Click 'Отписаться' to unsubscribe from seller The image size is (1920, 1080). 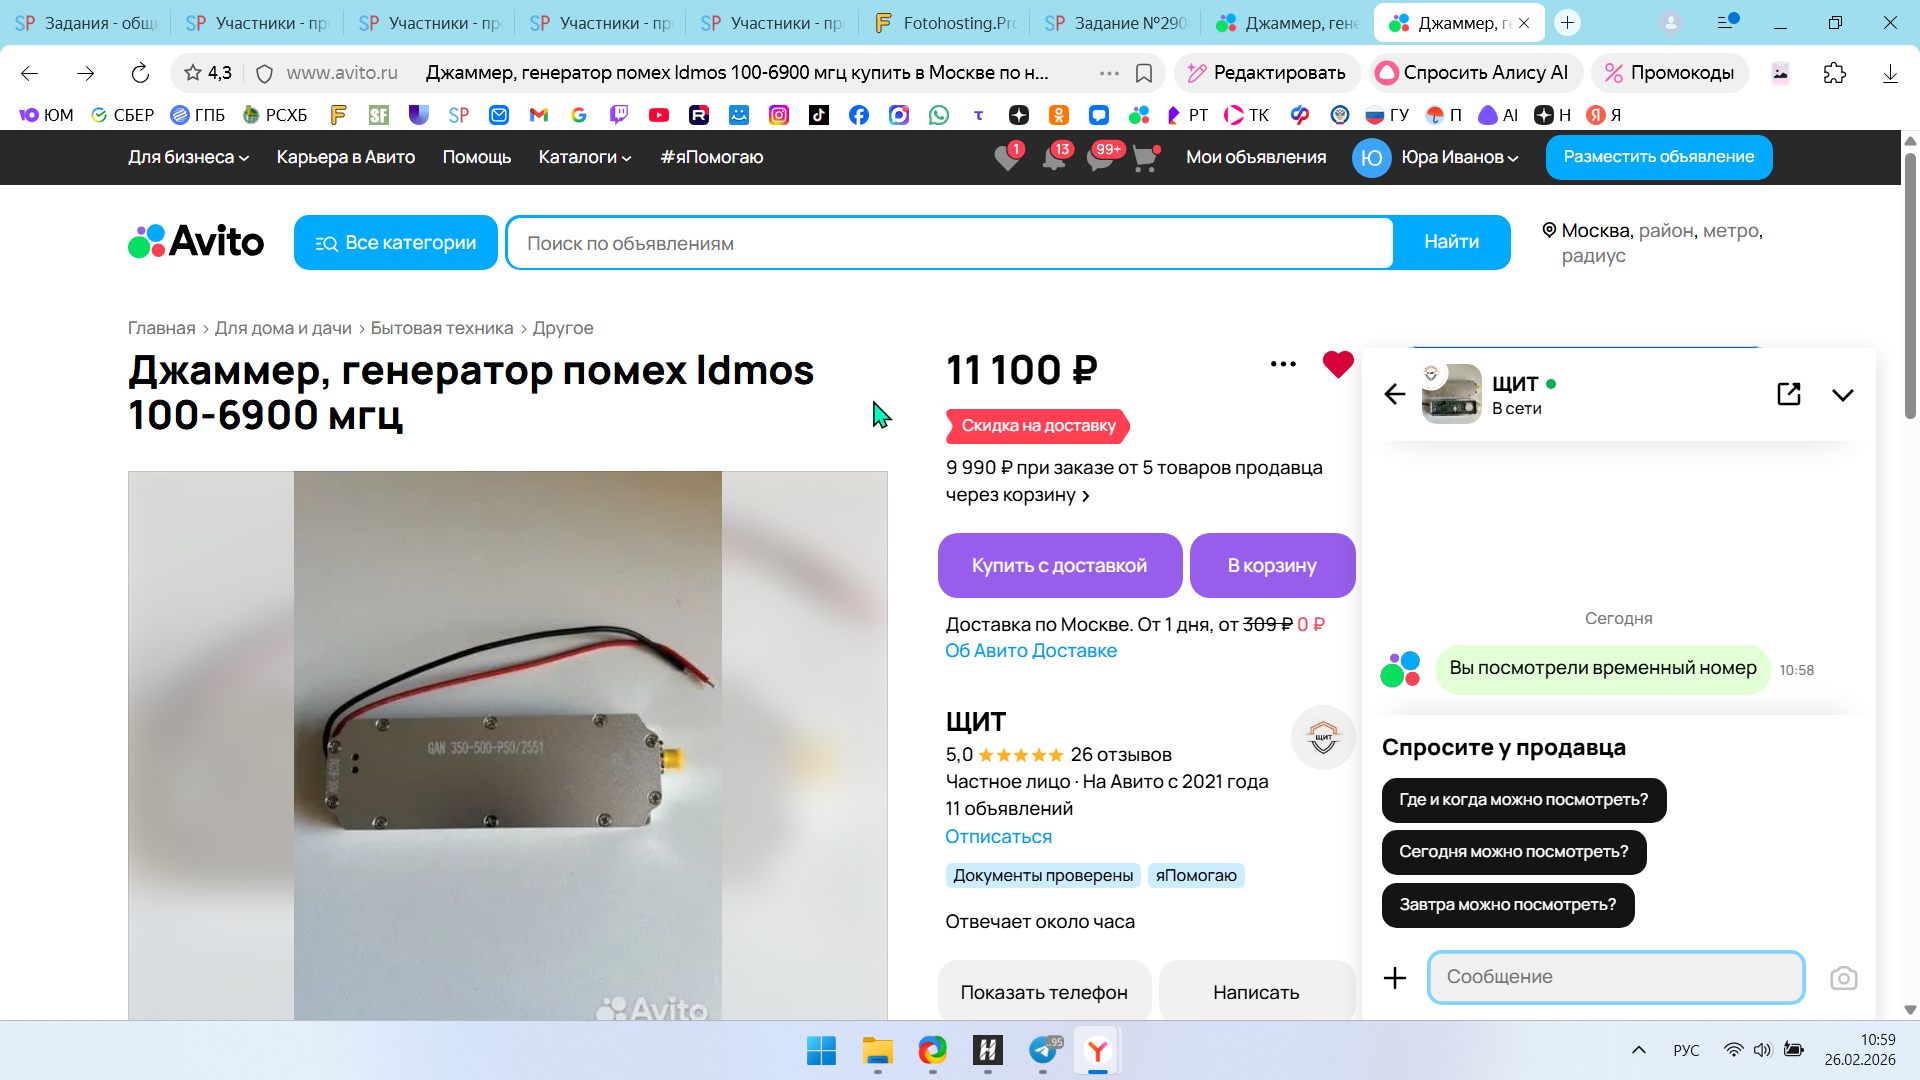click(x=998, y=836)
